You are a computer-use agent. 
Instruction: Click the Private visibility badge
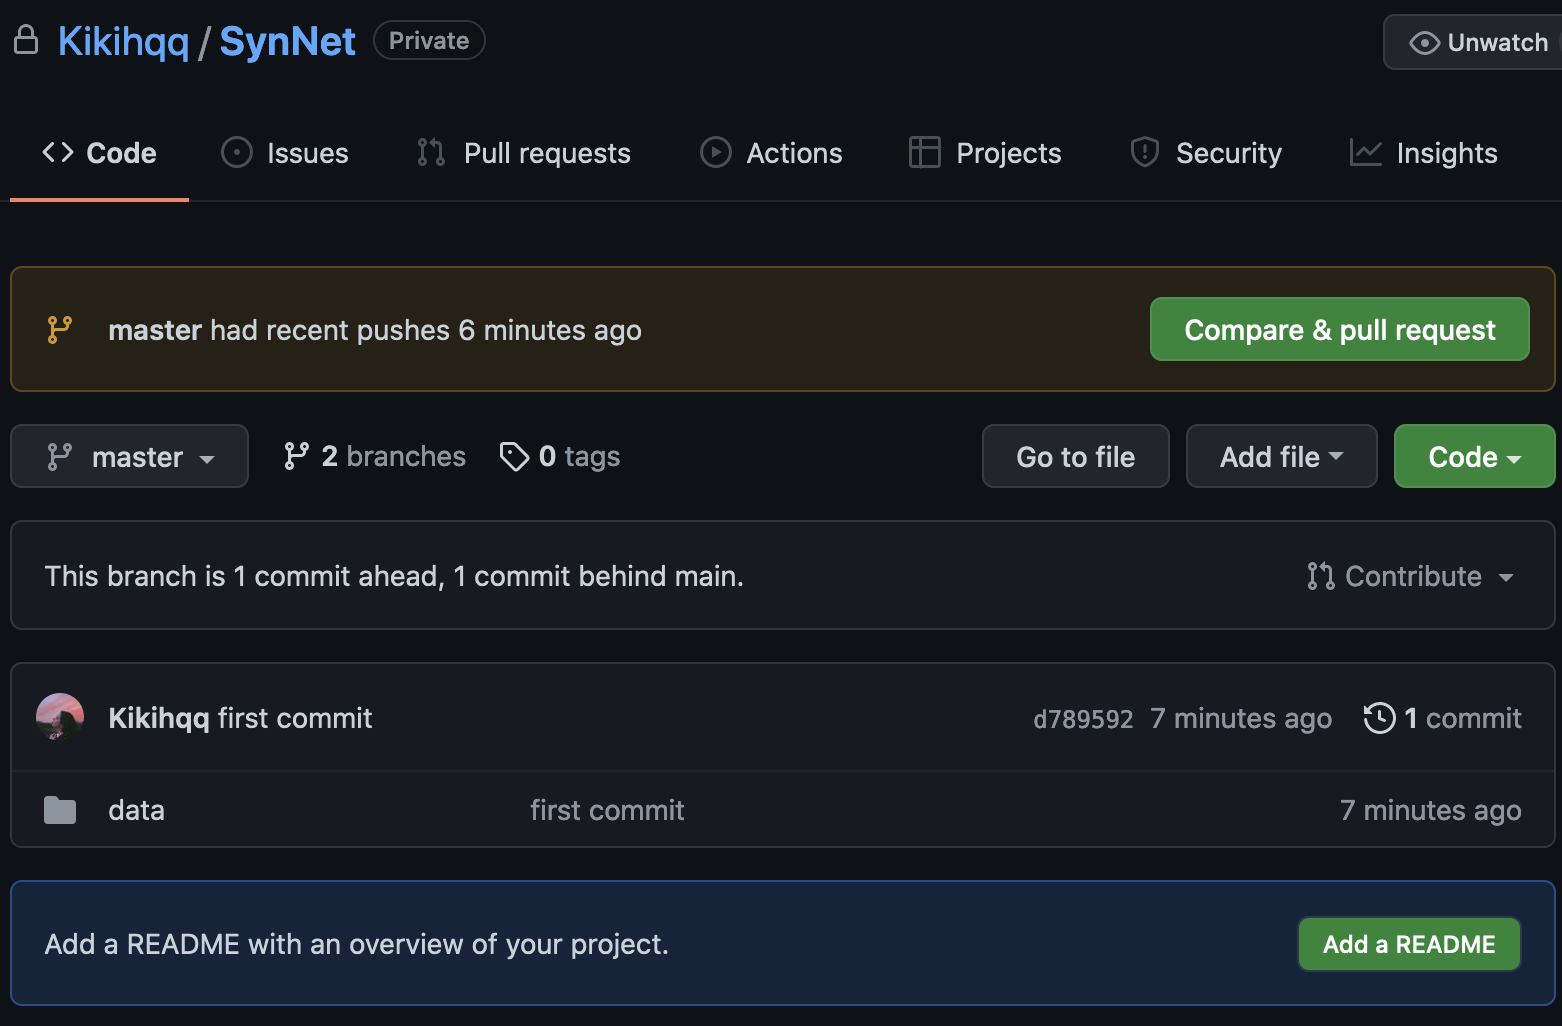429,40
